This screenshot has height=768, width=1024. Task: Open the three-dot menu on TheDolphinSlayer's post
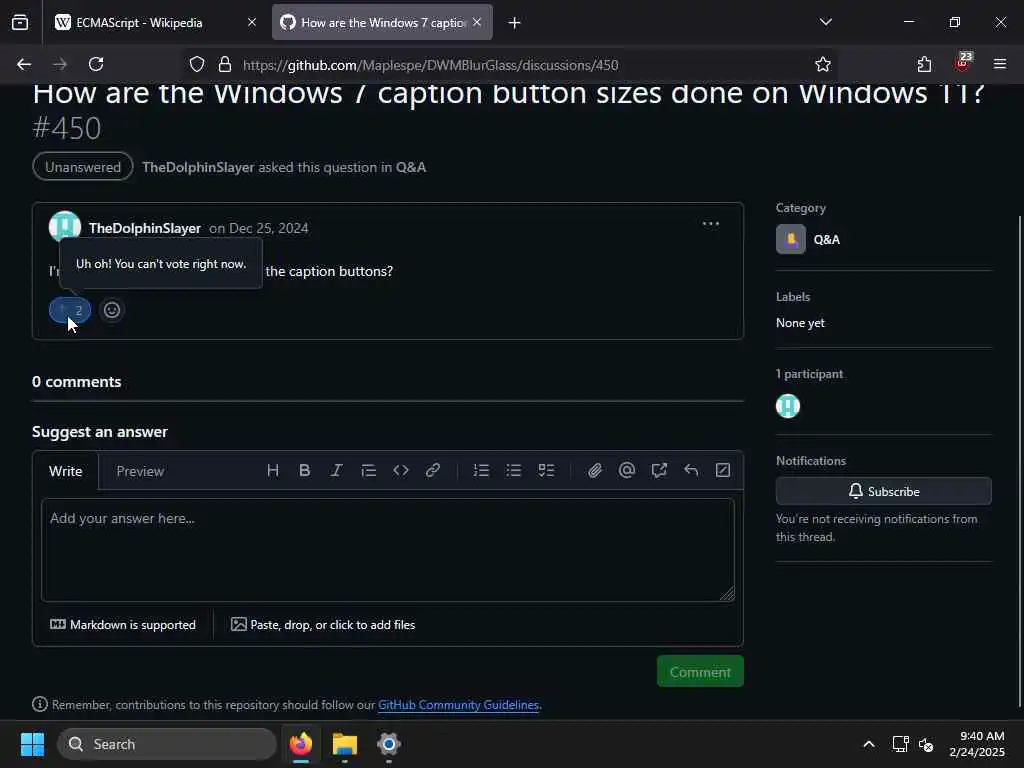pyautogui.click(x=711, y=224)
